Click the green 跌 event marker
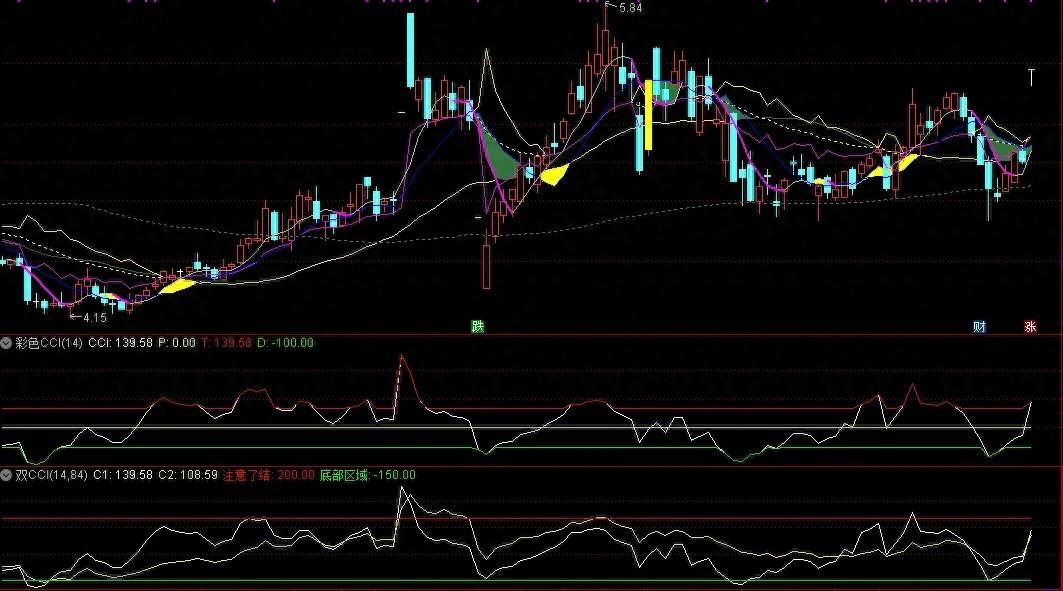 [x=478, y=326]
